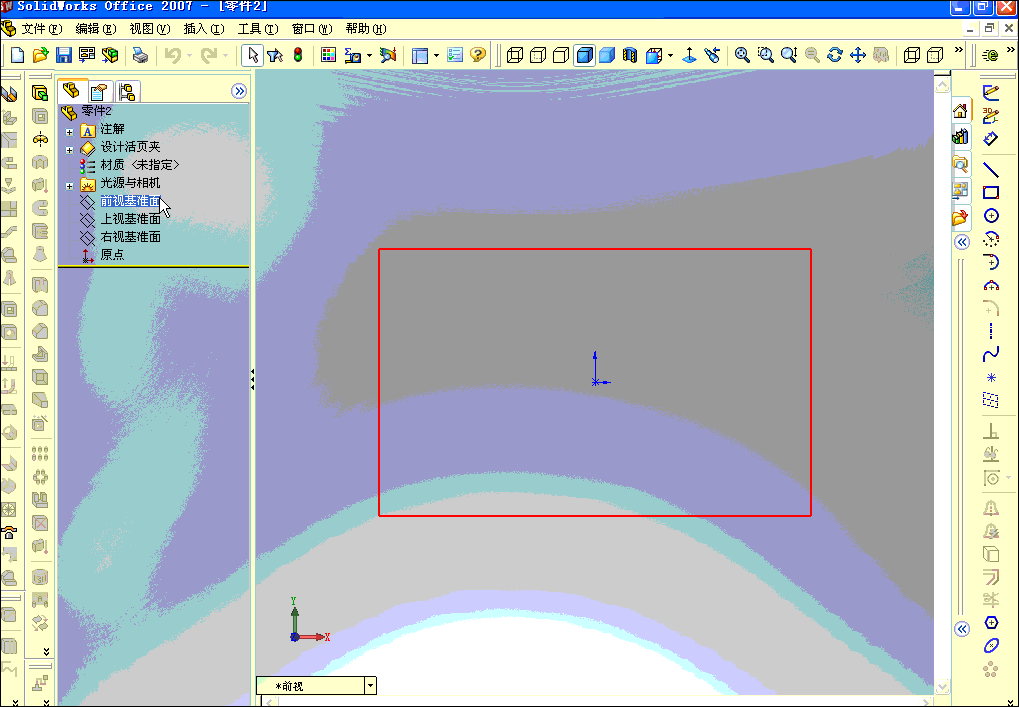
Task: Select the Centerline sketch tool
Action: (990, 331)
